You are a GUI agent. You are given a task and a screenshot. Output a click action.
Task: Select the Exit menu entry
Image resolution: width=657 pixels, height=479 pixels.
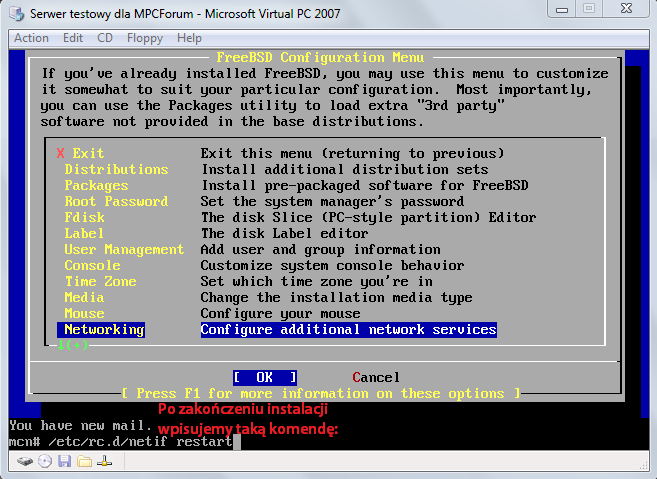coord(80,153)
